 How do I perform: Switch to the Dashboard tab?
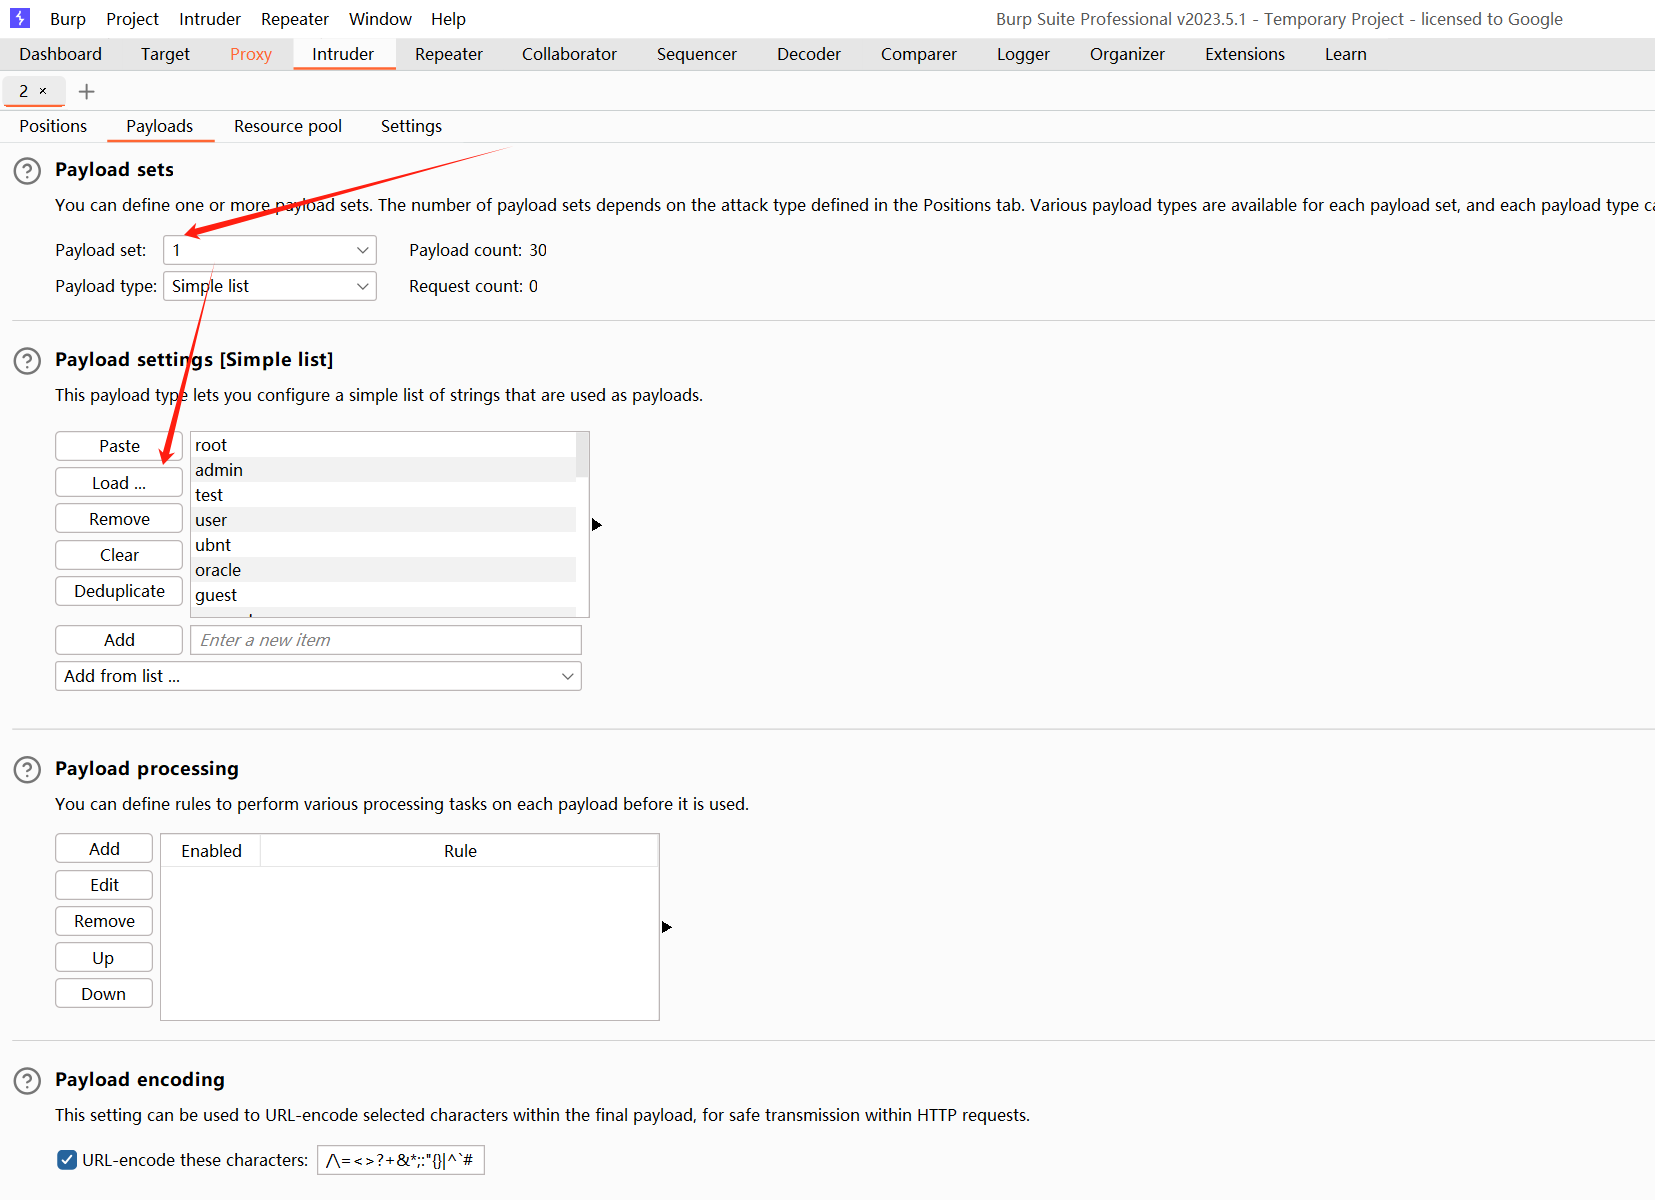(60, 54)
